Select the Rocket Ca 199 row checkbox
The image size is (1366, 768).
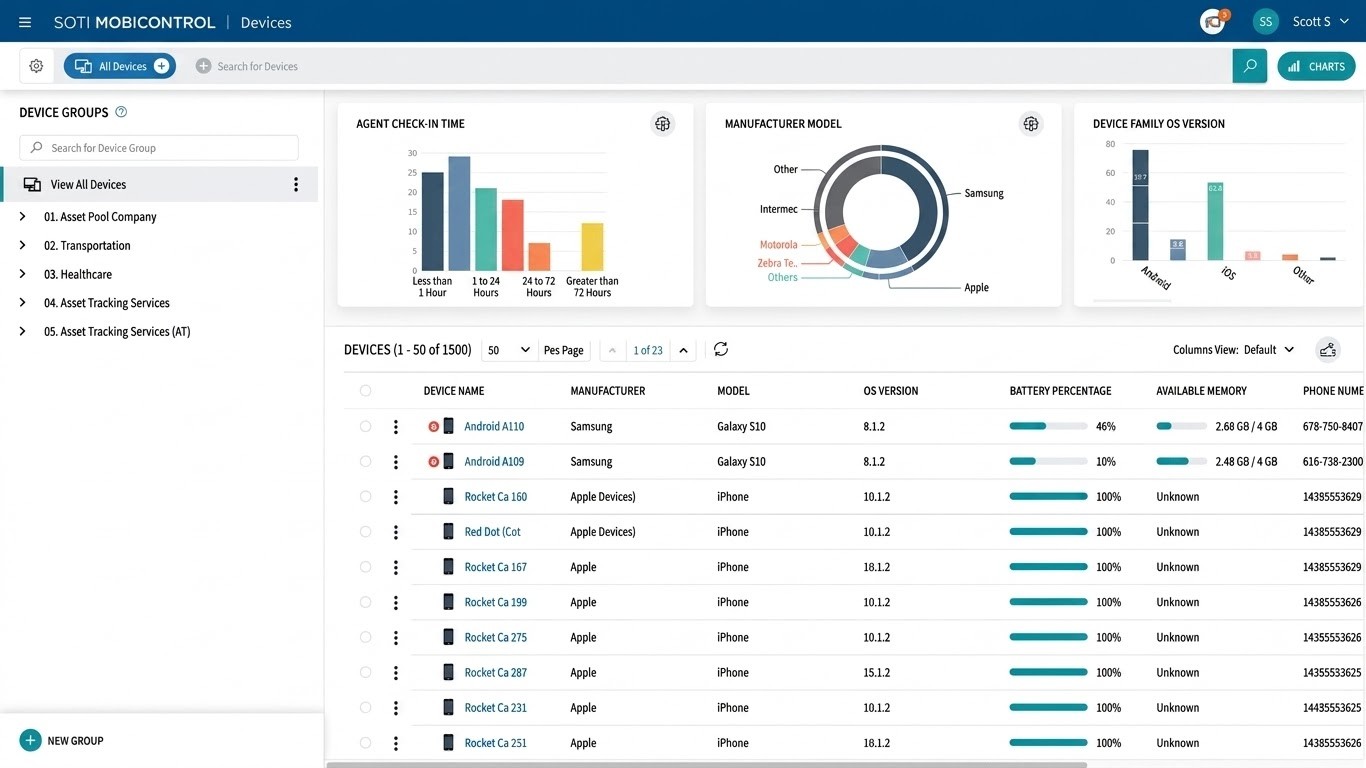click(x=365, y=602)
